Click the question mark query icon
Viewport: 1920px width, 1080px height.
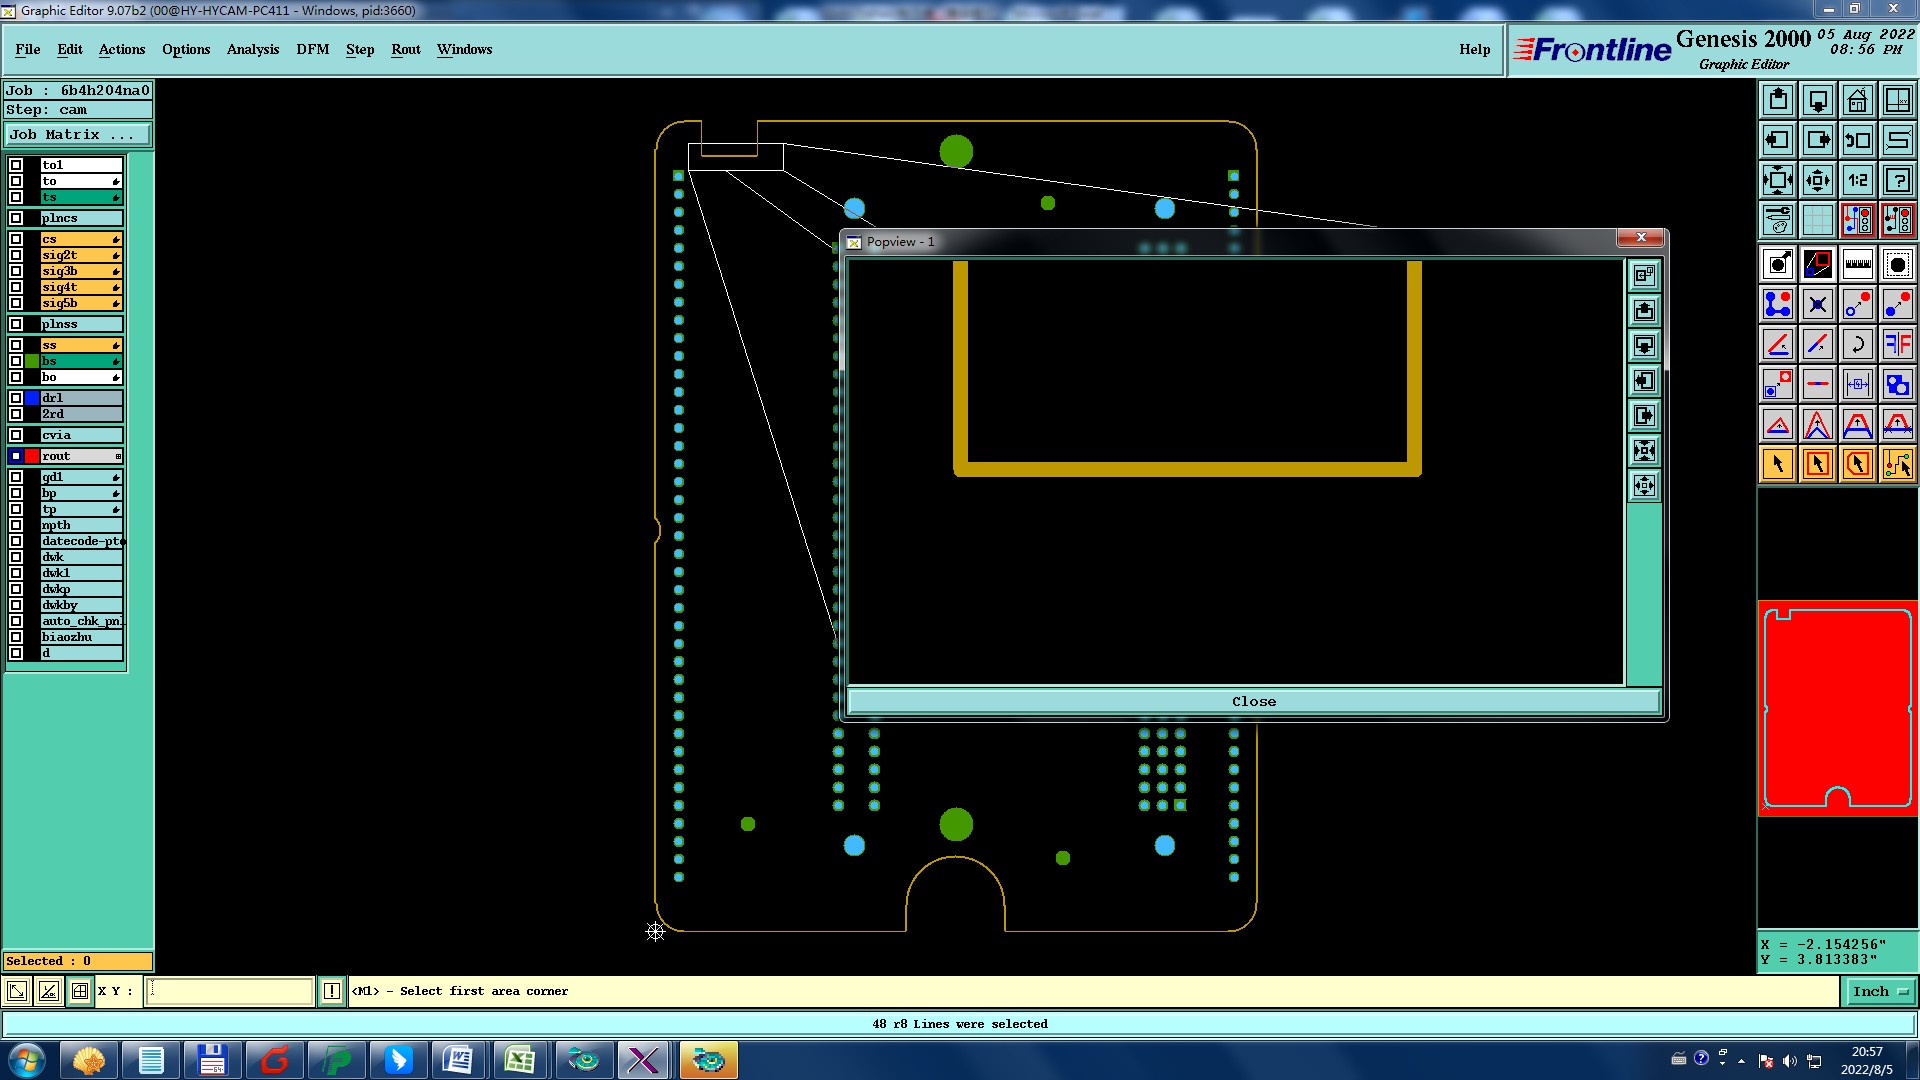[1897, 181]
